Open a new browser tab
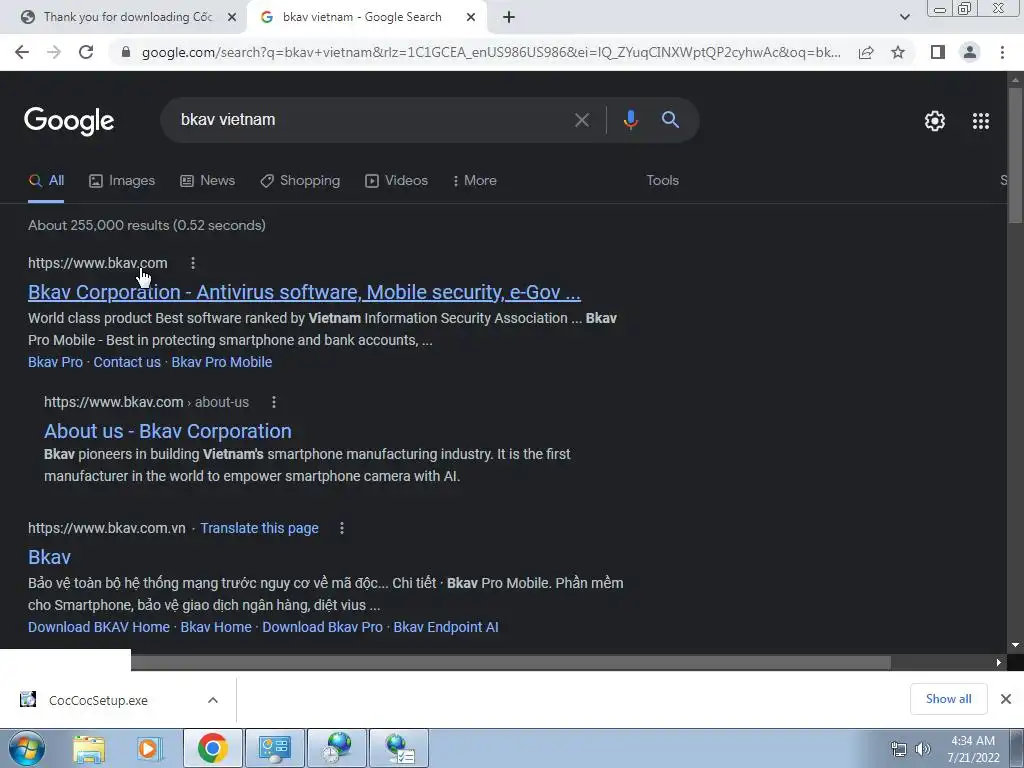Image resolution: width=1024 pixels, height=768 pixels. [x=509, y=18]
